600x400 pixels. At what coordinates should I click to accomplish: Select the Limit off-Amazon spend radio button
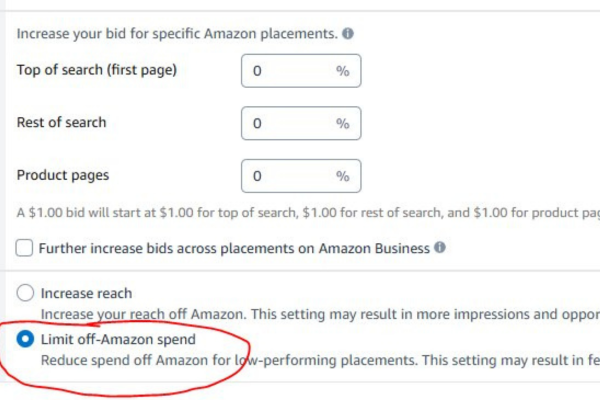(x=25, y=340)
